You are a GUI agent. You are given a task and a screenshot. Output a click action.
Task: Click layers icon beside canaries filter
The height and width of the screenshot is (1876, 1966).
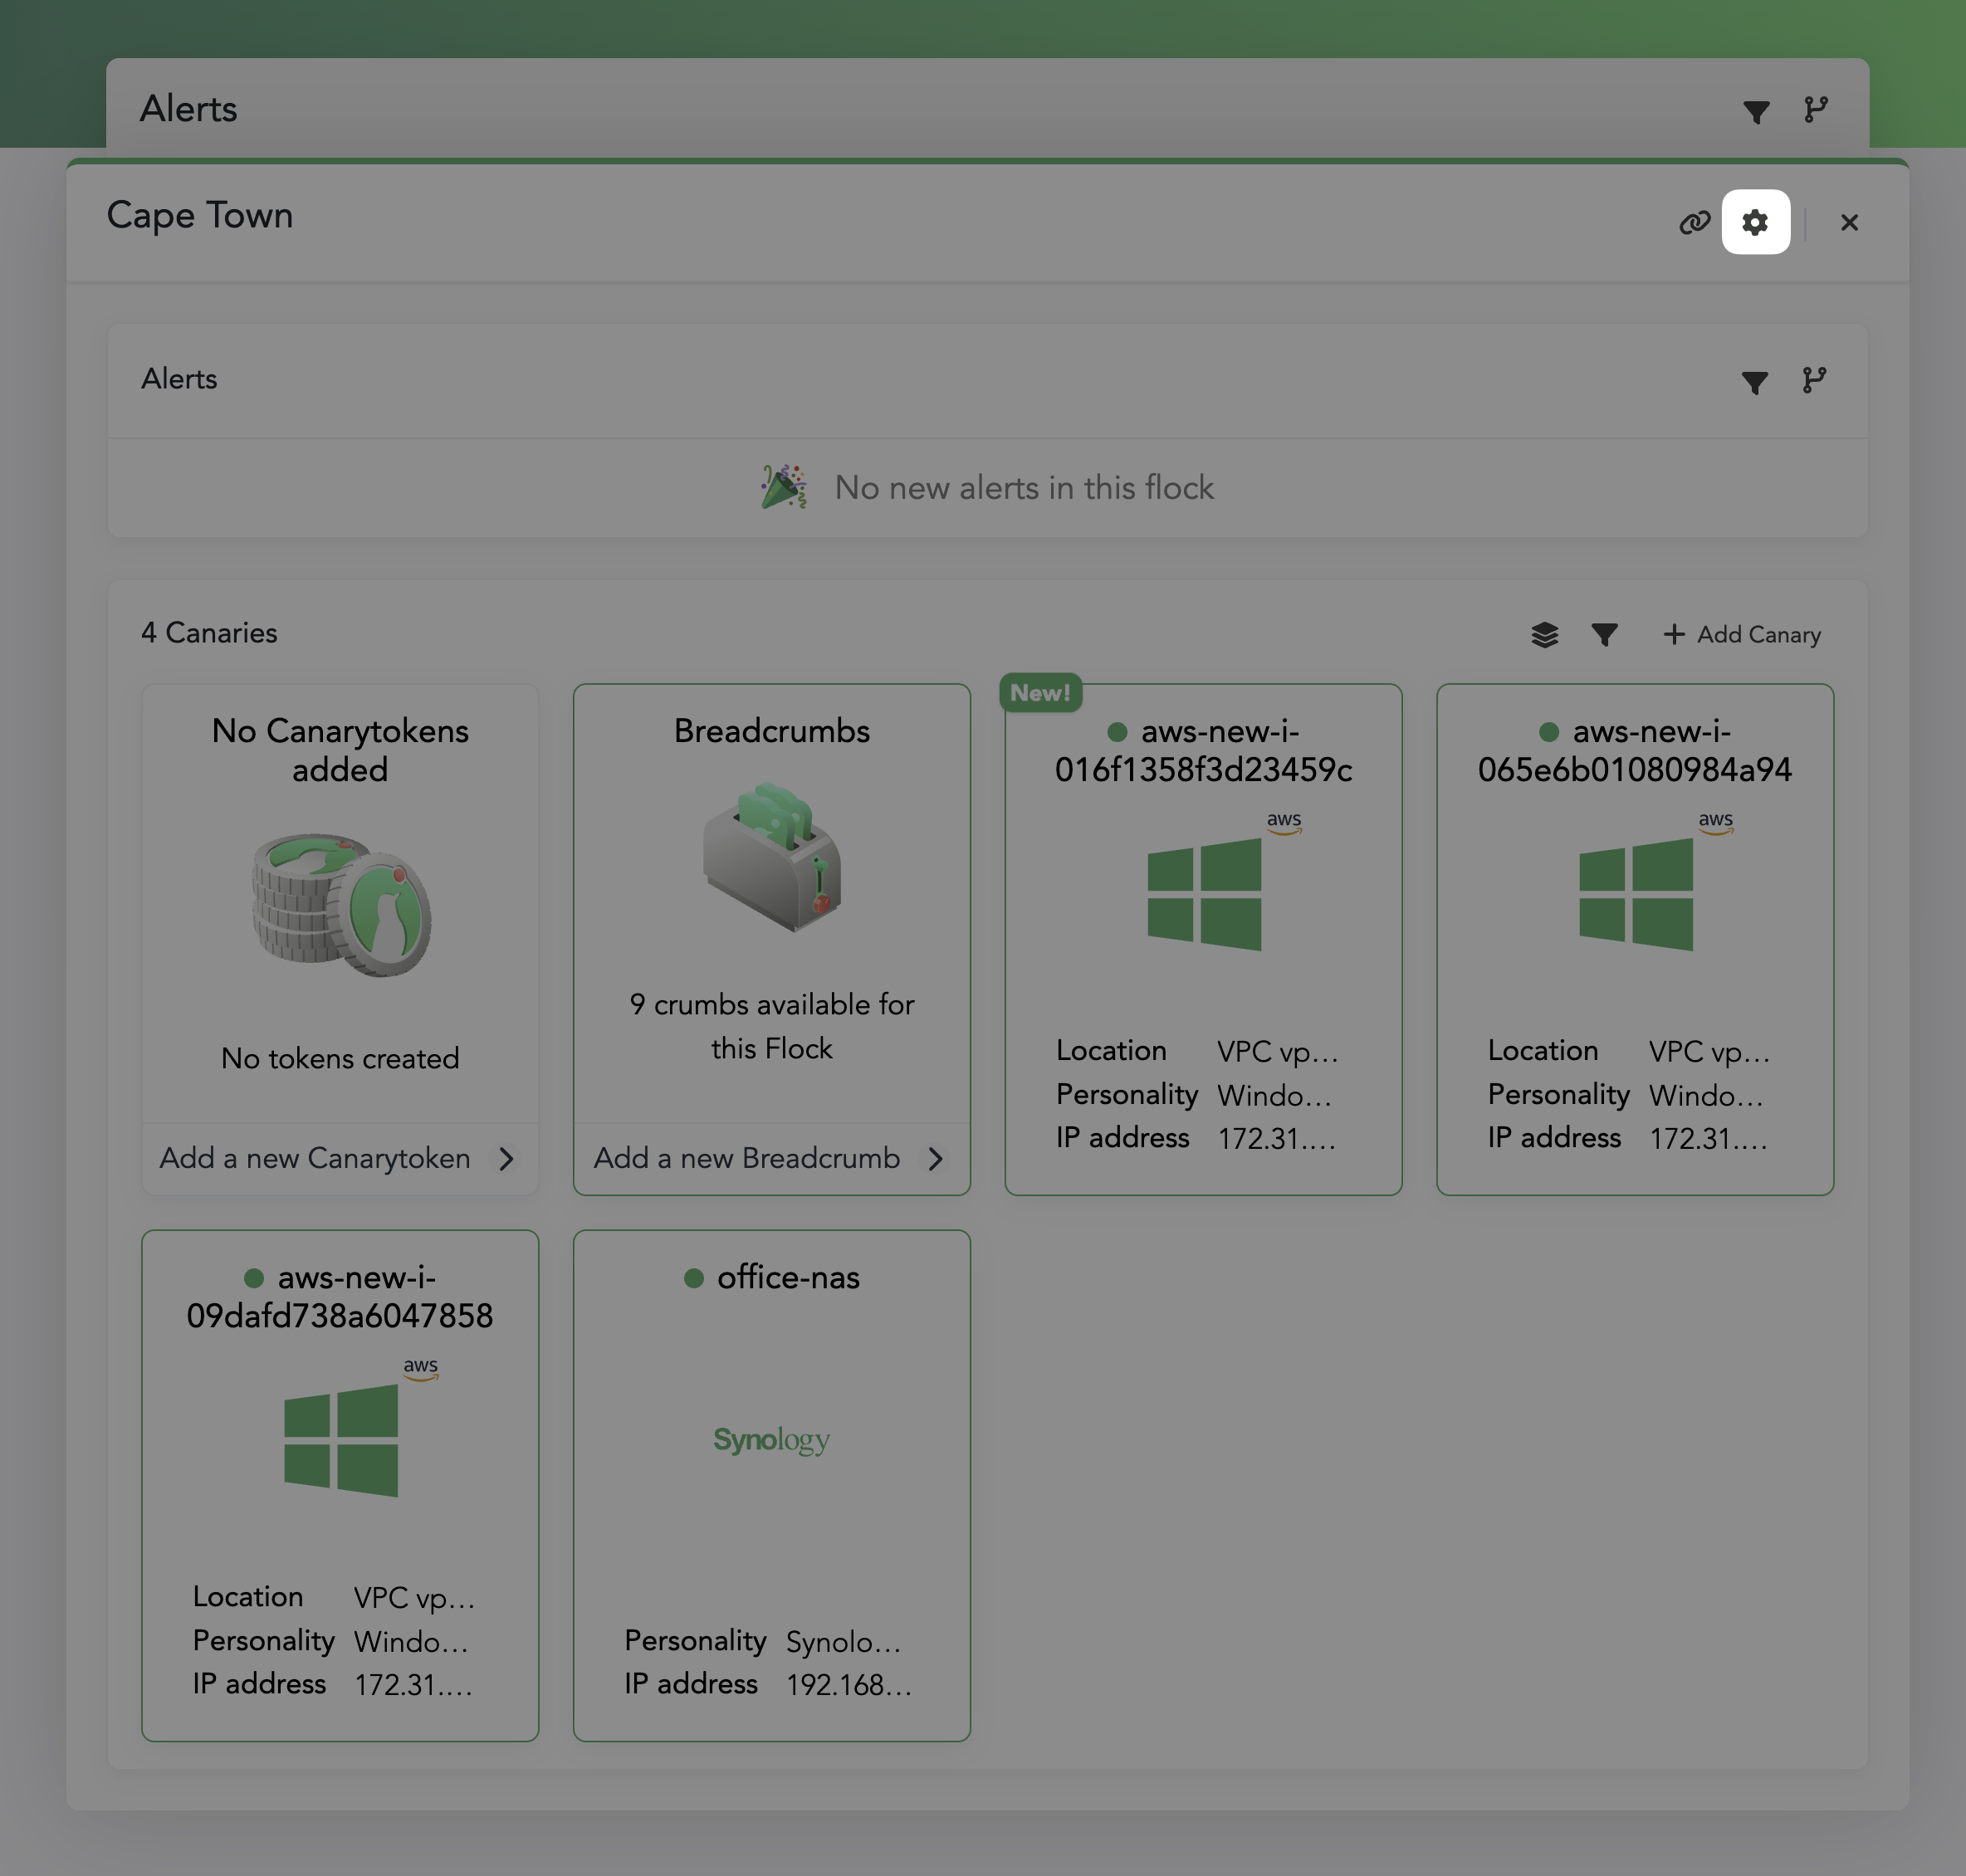coord(1544,634)
